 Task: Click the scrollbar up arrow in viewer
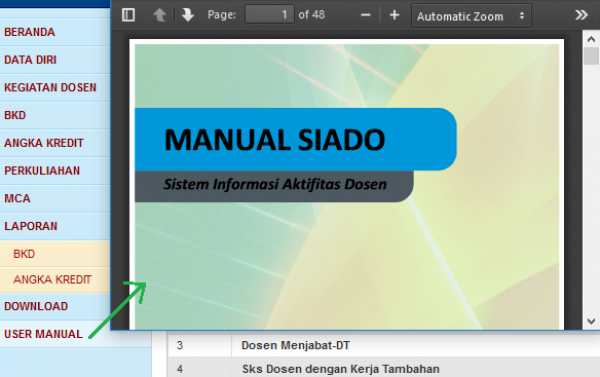point(591,39)
